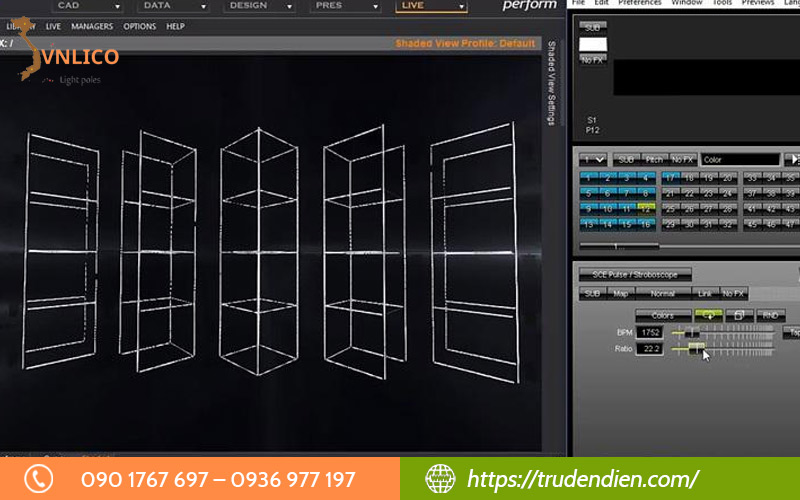
Task: Switch to the CAD mode tab
Action: coord(68,6)
